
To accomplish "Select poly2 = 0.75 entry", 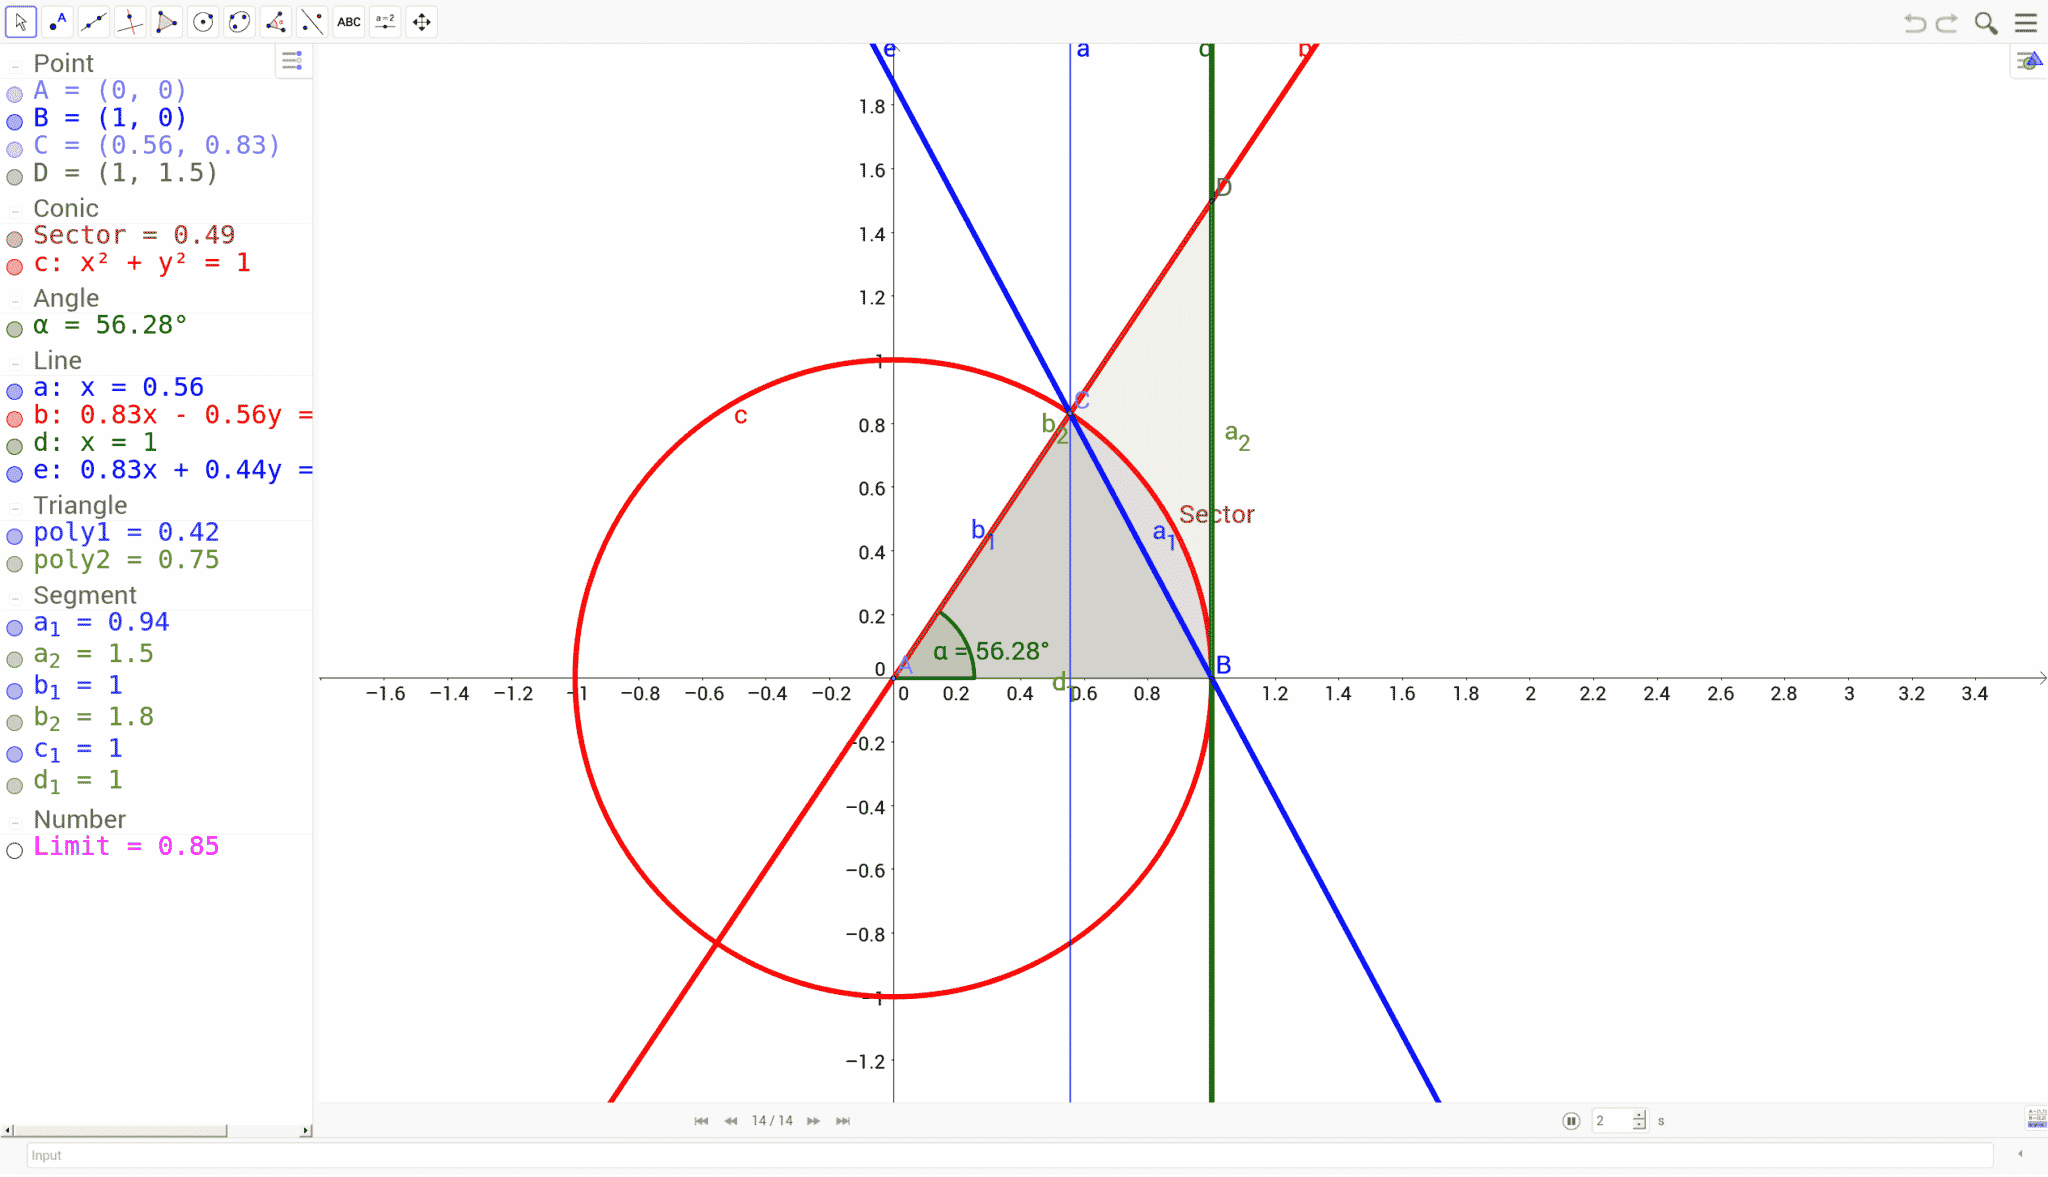I will click(126, 560).
